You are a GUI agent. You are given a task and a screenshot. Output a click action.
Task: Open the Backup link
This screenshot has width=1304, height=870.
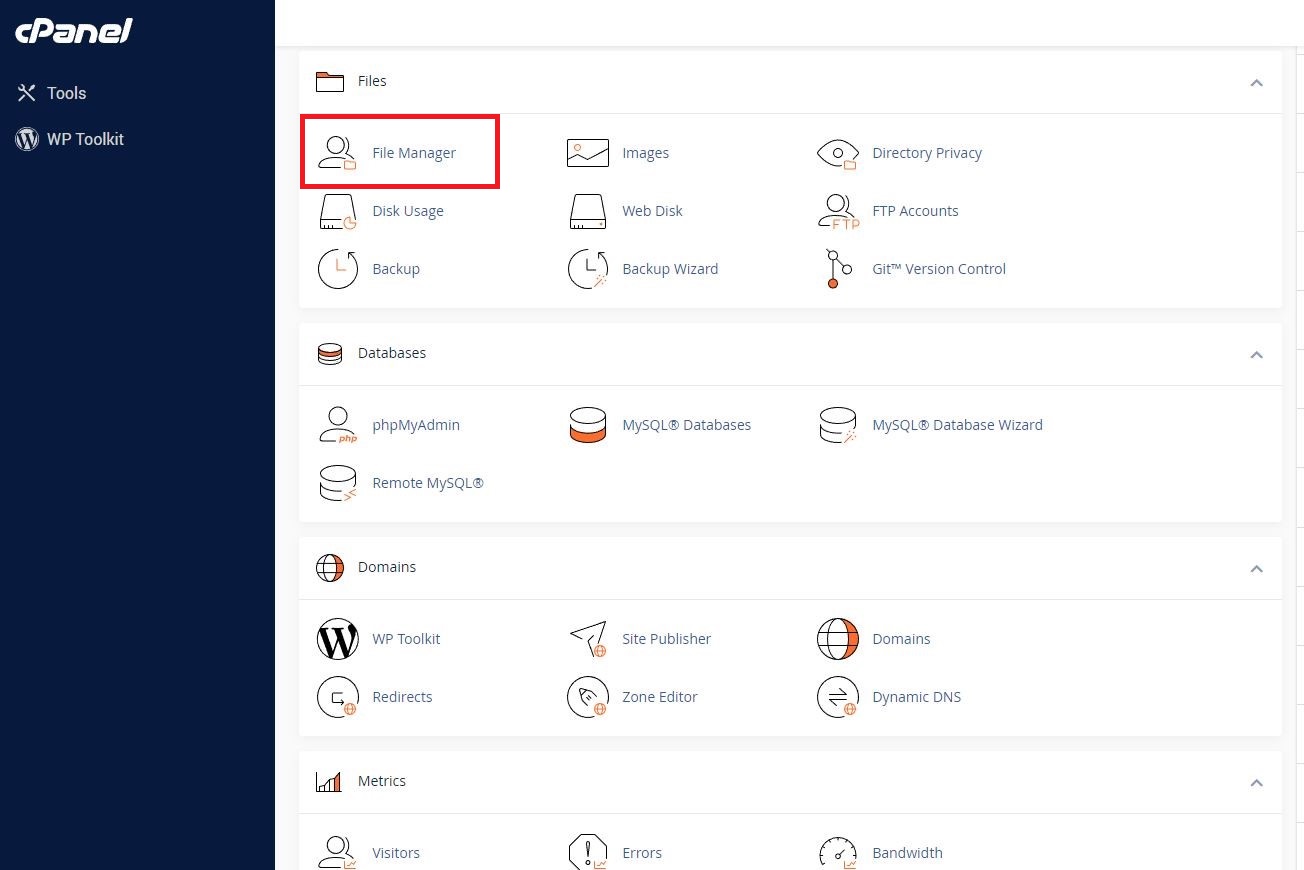(396, 269)
